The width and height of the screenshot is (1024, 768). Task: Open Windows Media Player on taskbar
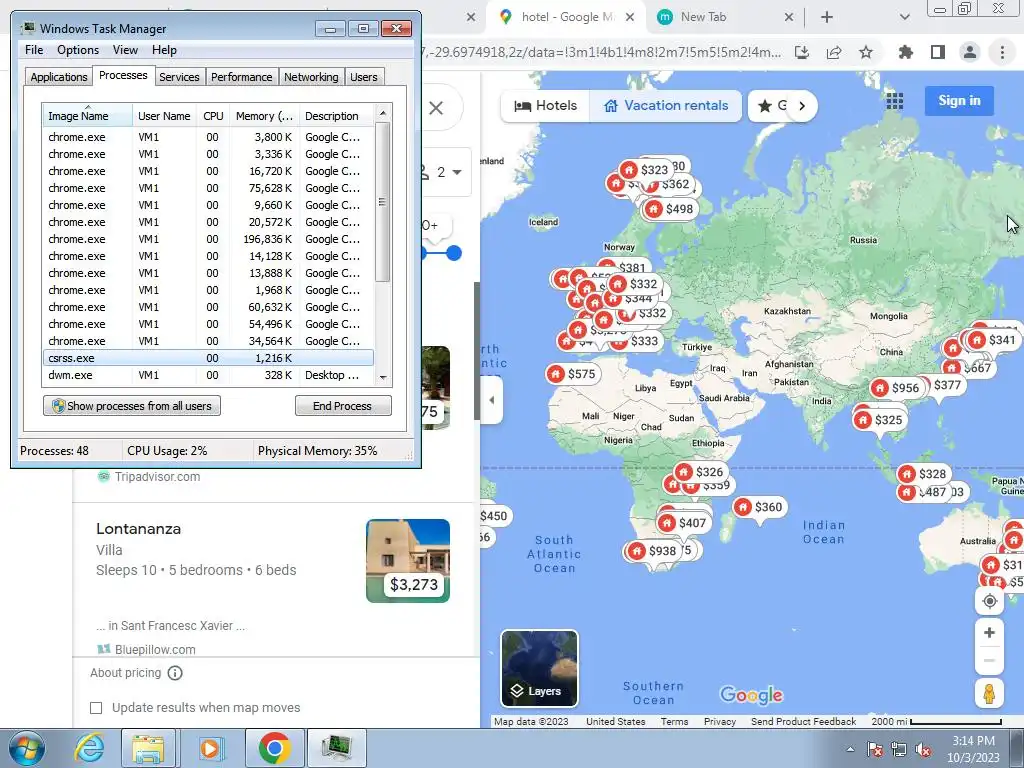pyautogui.click(x=210, y=748)
